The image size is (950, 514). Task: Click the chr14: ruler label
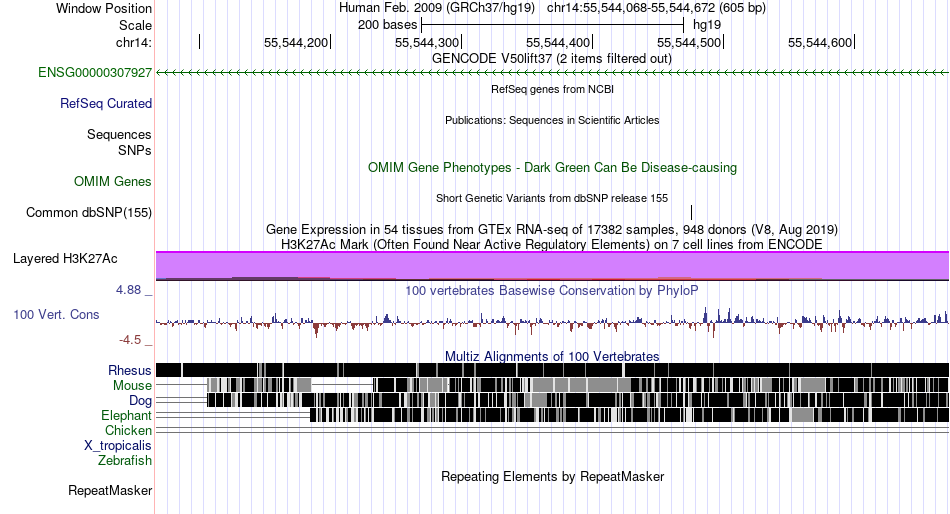[x=134, y=42]
